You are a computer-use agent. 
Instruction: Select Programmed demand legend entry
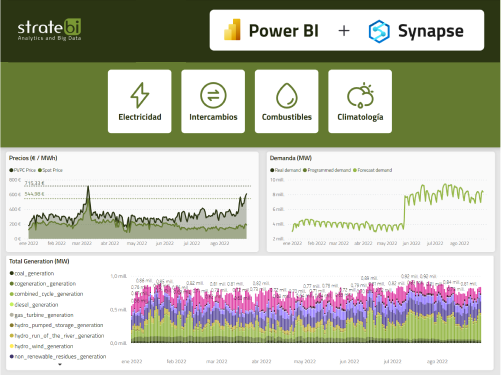(x=327, y=170)
